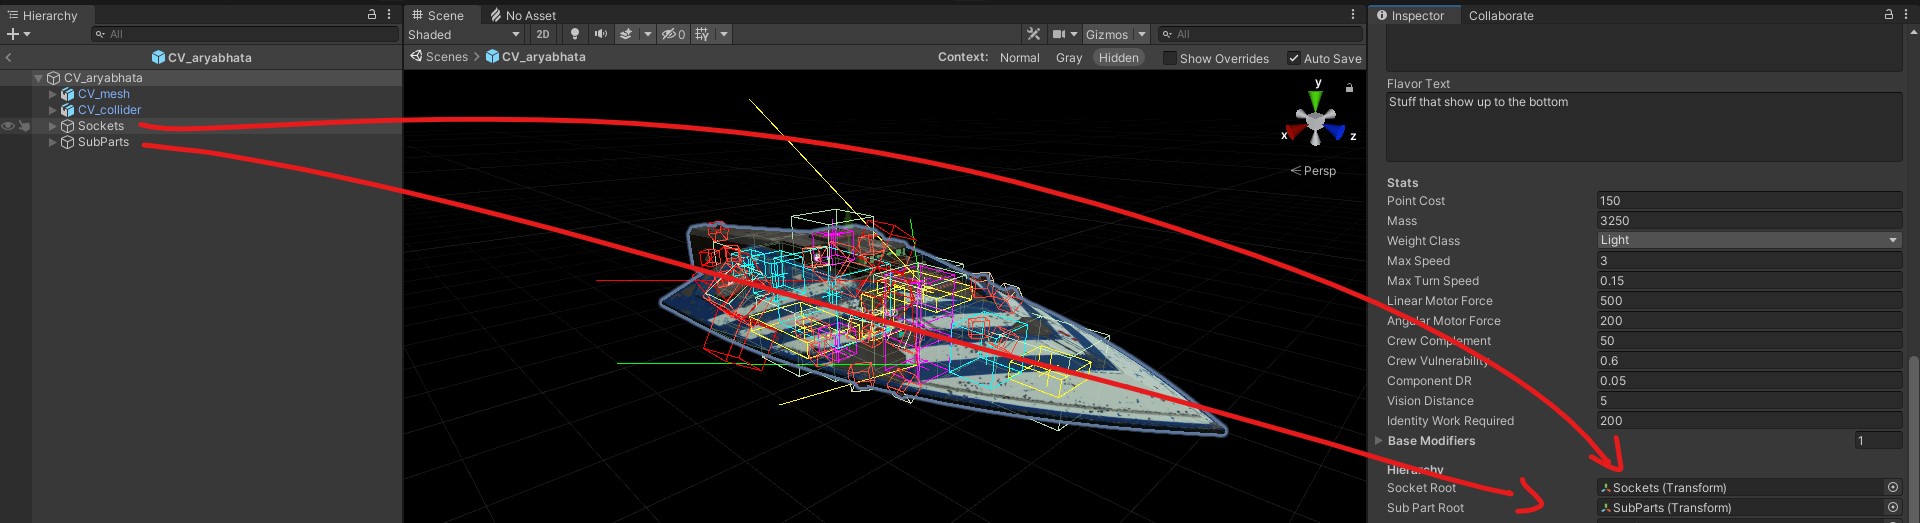
Task: Toggle scene grid visibility icon
Action: pyautogui.click(x=702, y=34)
